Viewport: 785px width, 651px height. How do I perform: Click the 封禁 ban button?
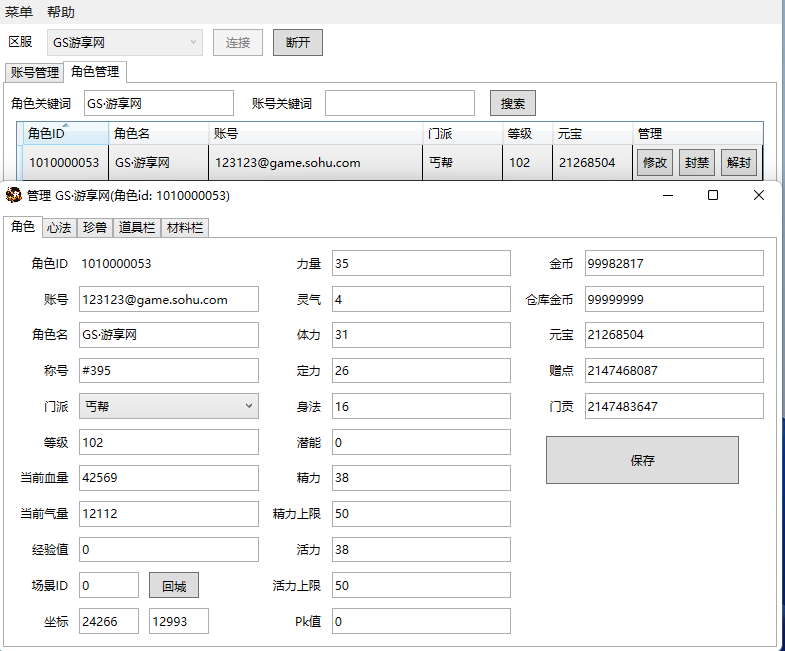coord(696,163)
